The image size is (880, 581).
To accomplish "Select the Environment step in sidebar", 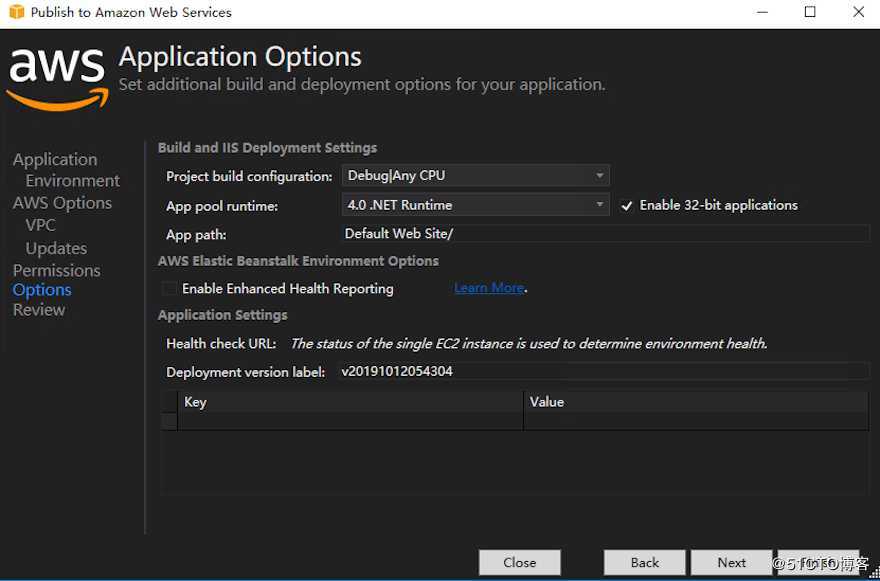I will (72, 181).
